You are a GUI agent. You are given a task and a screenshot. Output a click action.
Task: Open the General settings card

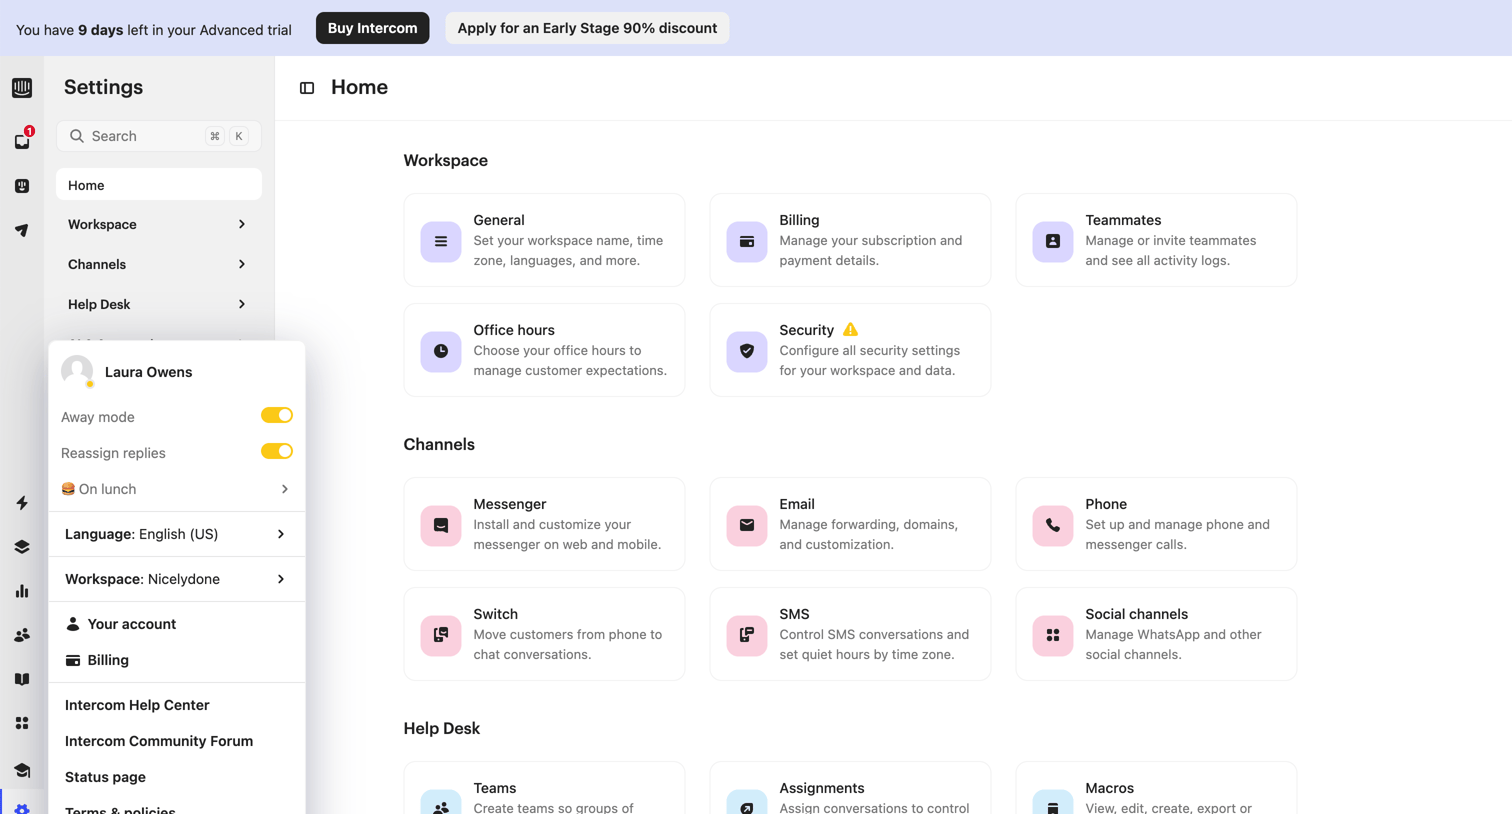pos(544,240)
